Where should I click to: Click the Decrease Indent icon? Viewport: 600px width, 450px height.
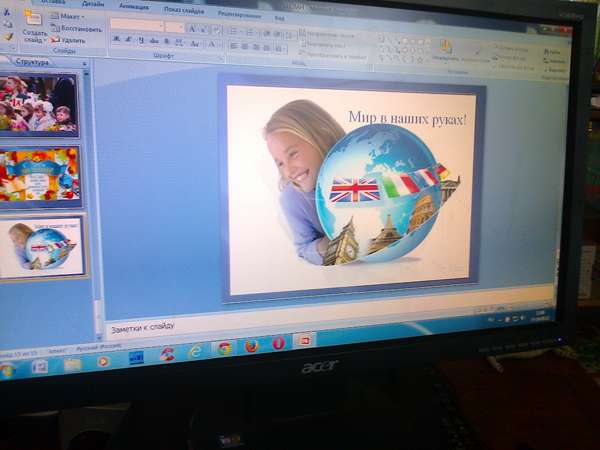pos(267,34)
